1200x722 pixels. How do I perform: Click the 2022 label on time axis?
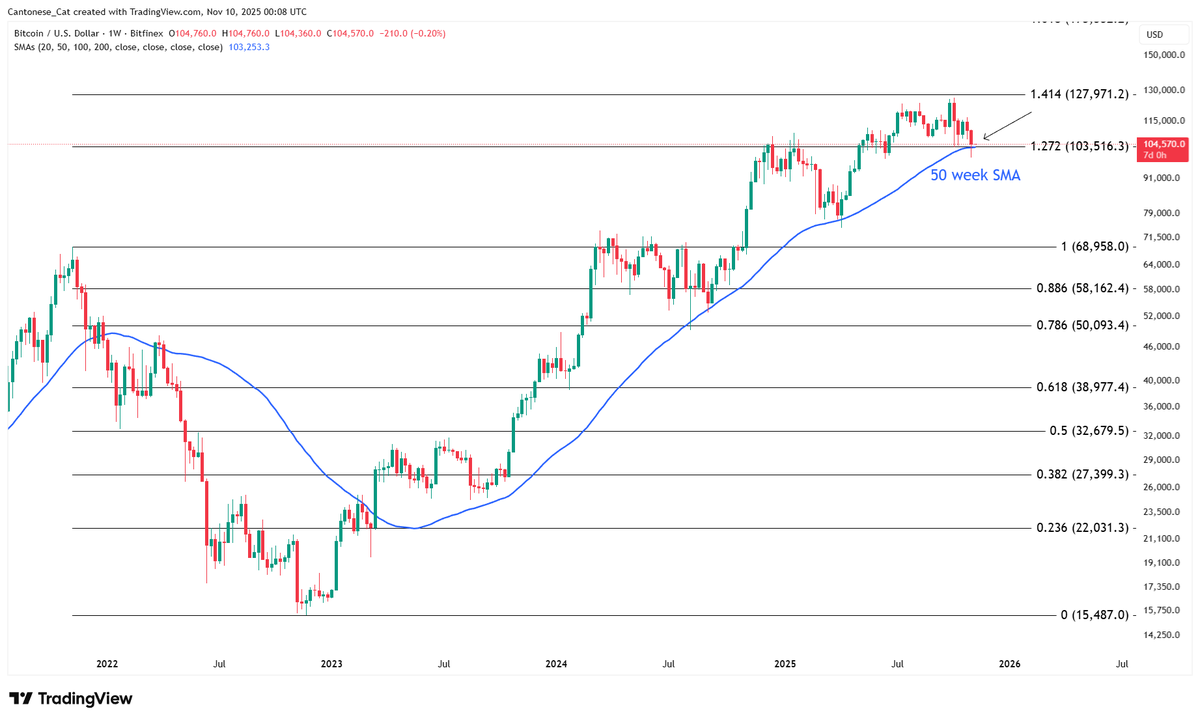pos(107,663)
